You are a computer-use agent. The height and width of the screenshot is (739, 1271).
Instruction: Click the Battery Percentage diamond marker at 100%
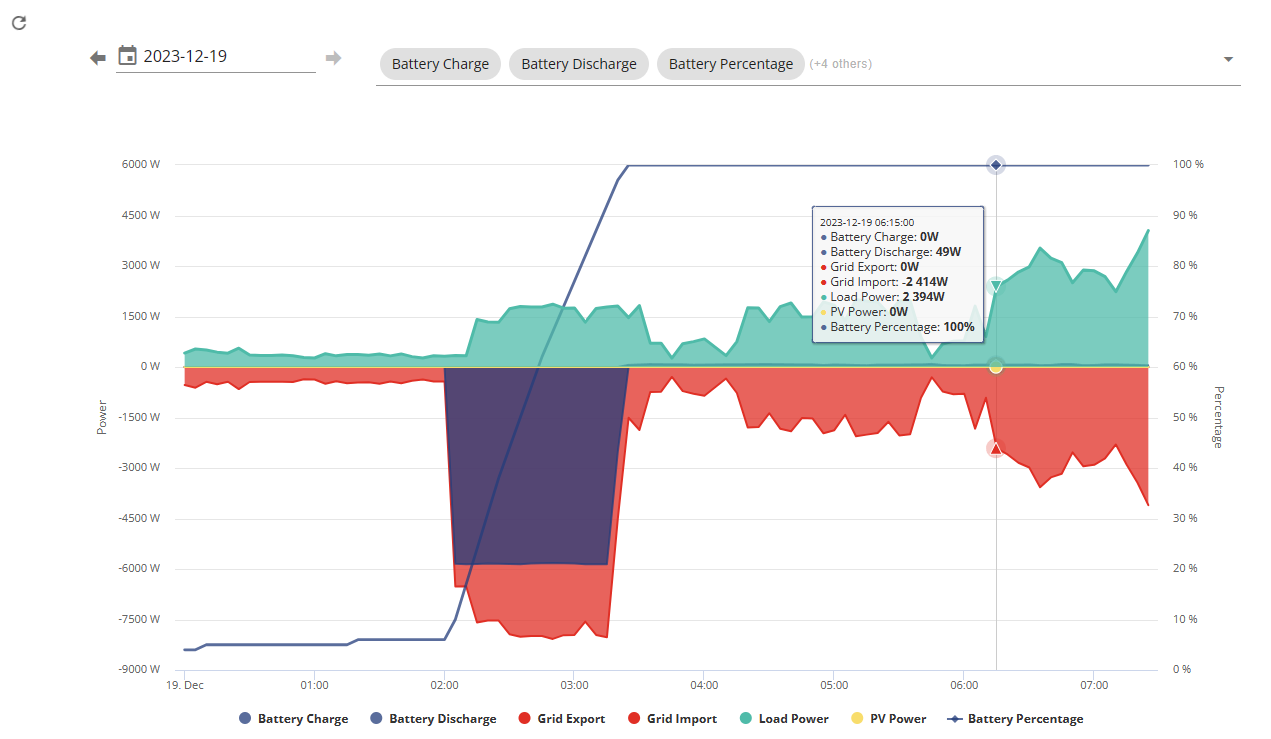point(996,165)
